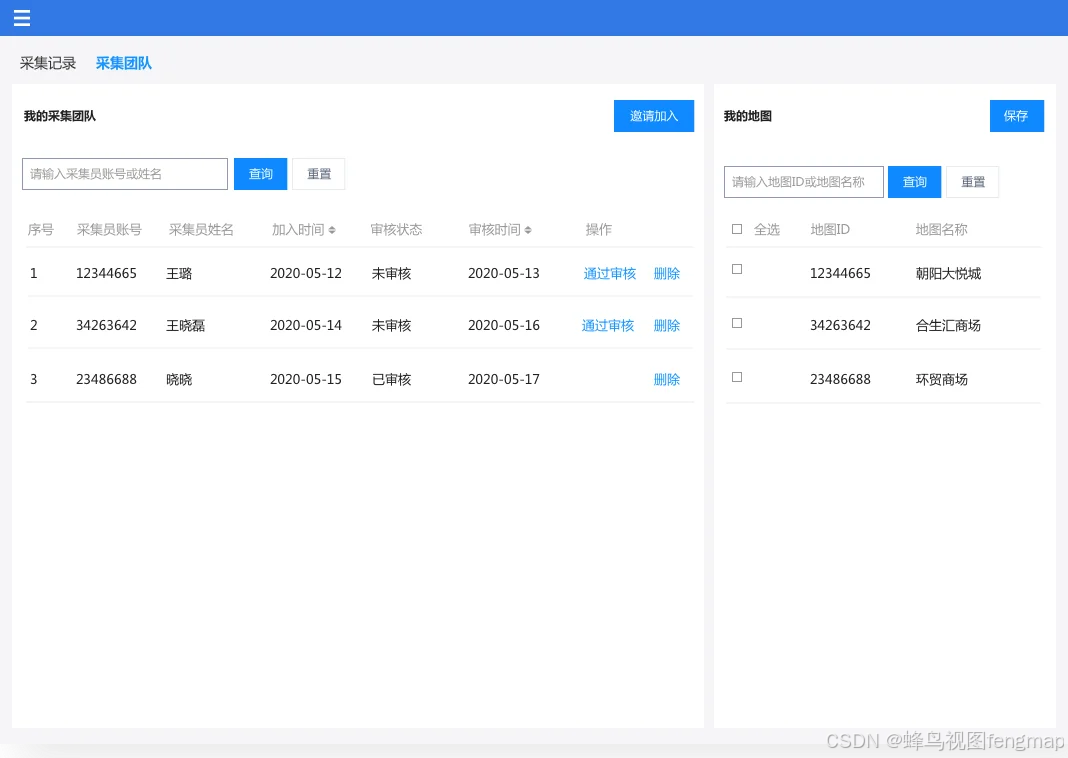
Task: Click the 审核状态 column header
Action: click(x=396, y=230)
